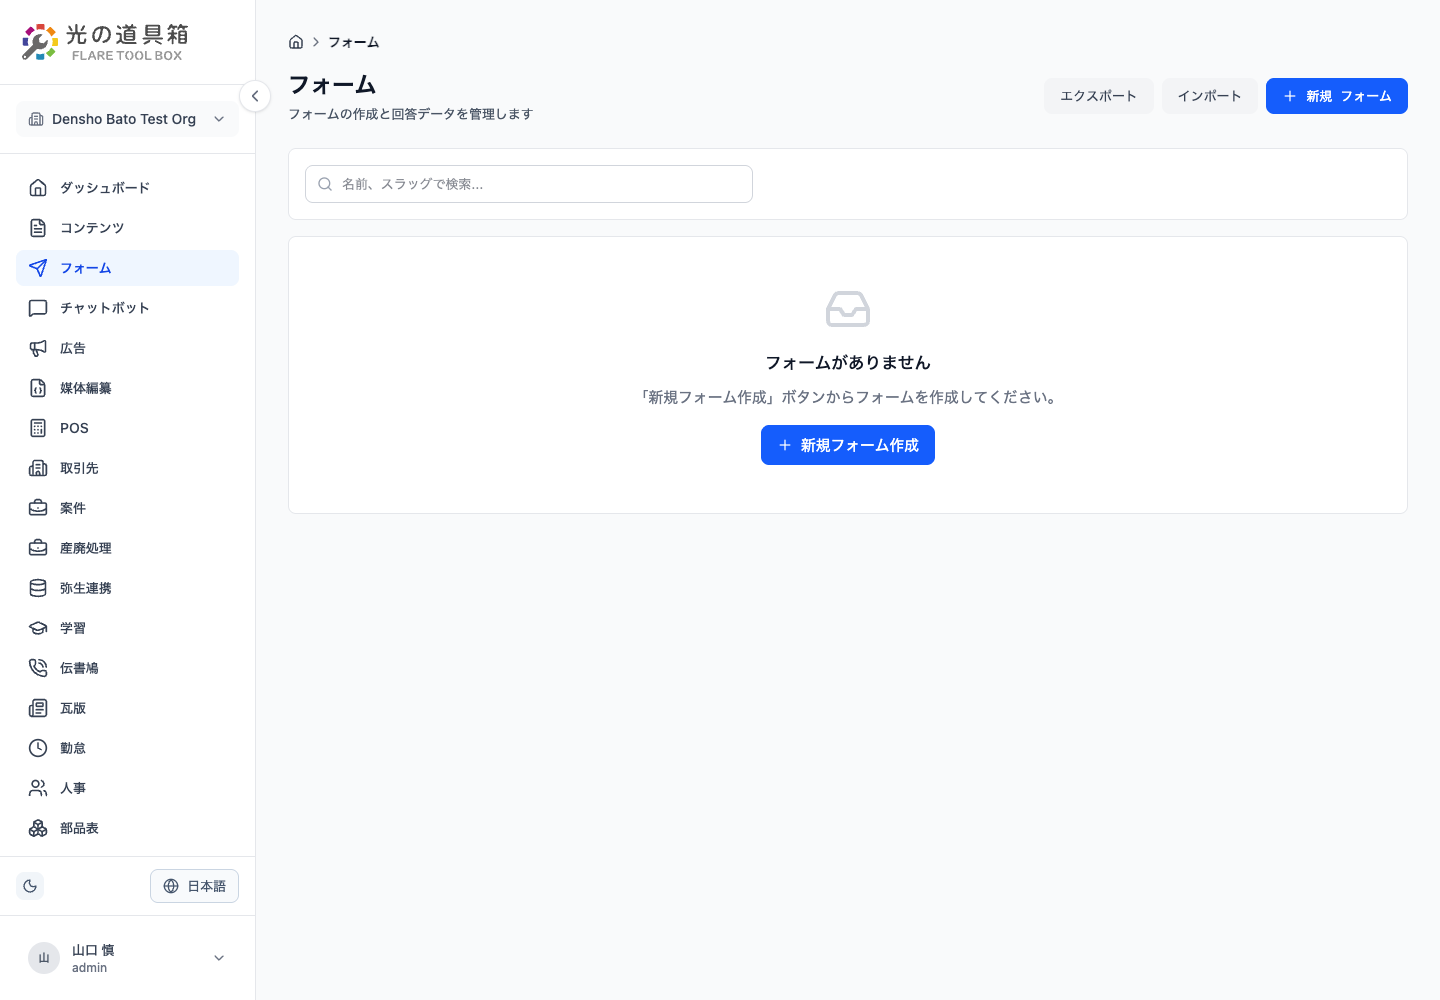Open 伝書鳩 in sidebar
1440x1000 pixels.
[128, 668]
